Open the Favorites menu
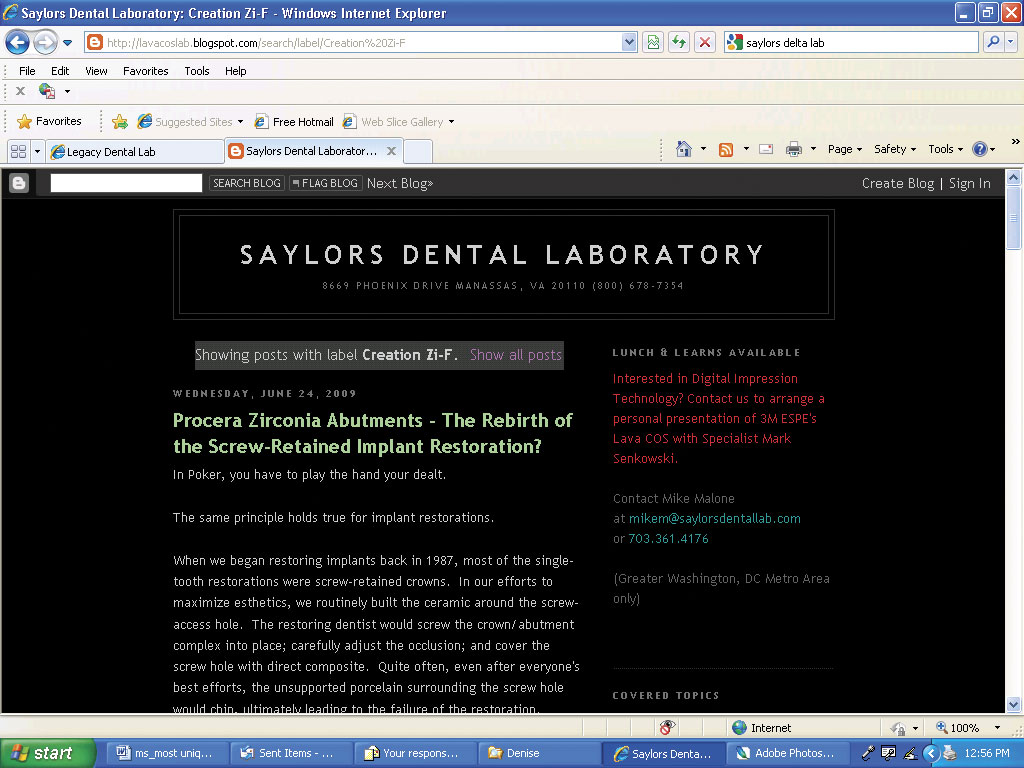 pyautogui.click(x=146, y=71)
